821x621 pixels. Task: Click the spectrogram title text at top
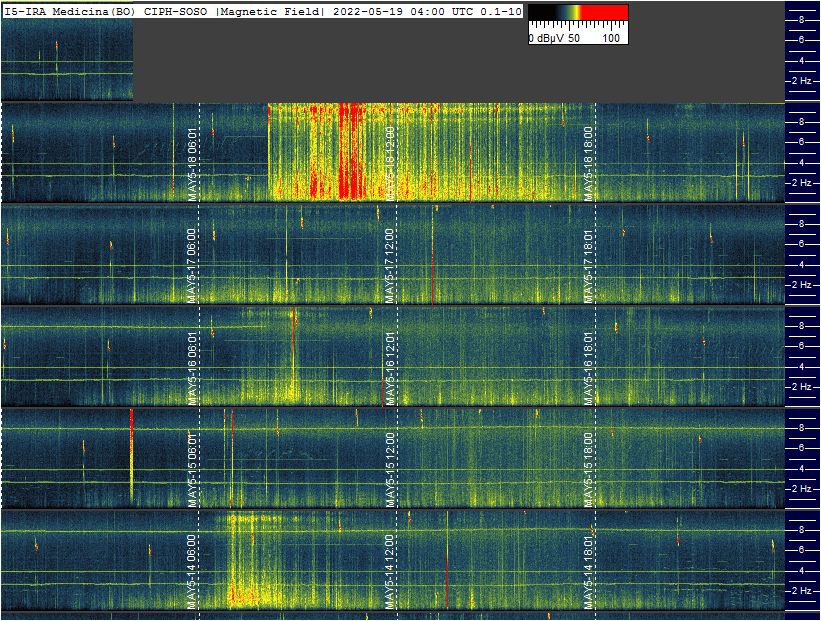[x=262, y=10]
